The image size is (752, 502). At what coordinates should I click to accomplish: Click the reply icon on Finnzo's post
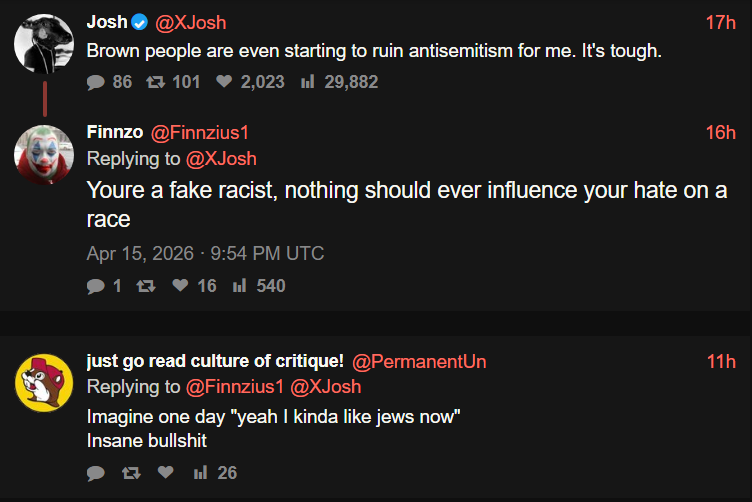point(96,286)
